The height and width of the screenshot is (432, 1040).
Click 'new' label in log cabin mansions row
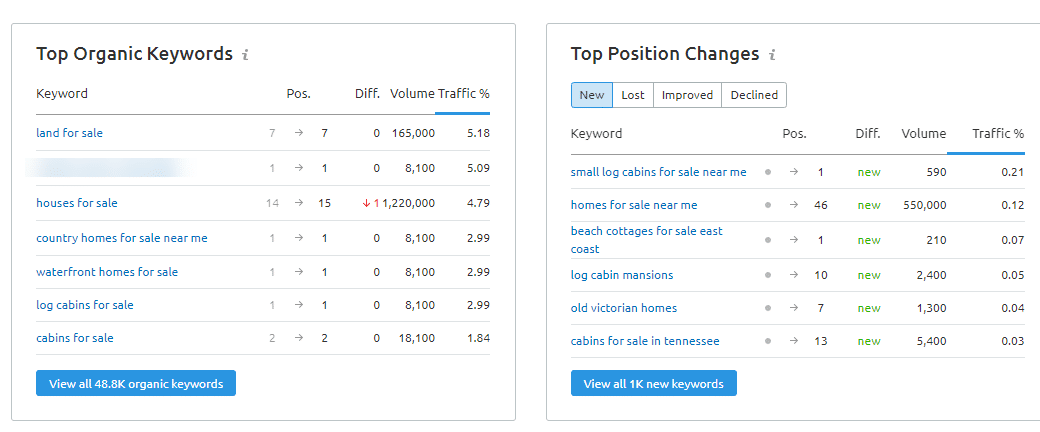click(869, 275)
